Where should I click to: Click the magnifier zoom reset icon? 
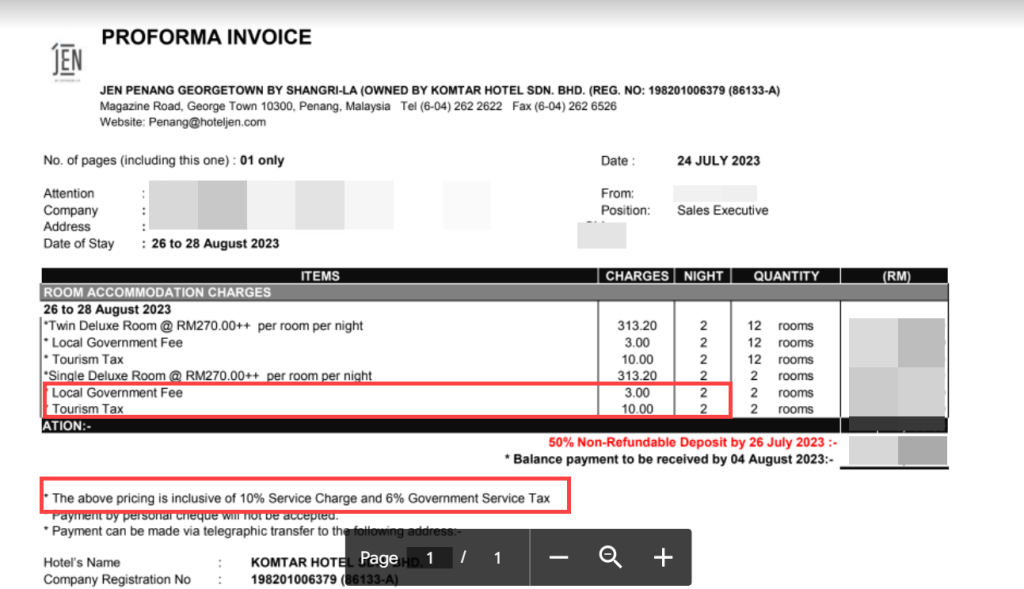click(x=611, y=557)
